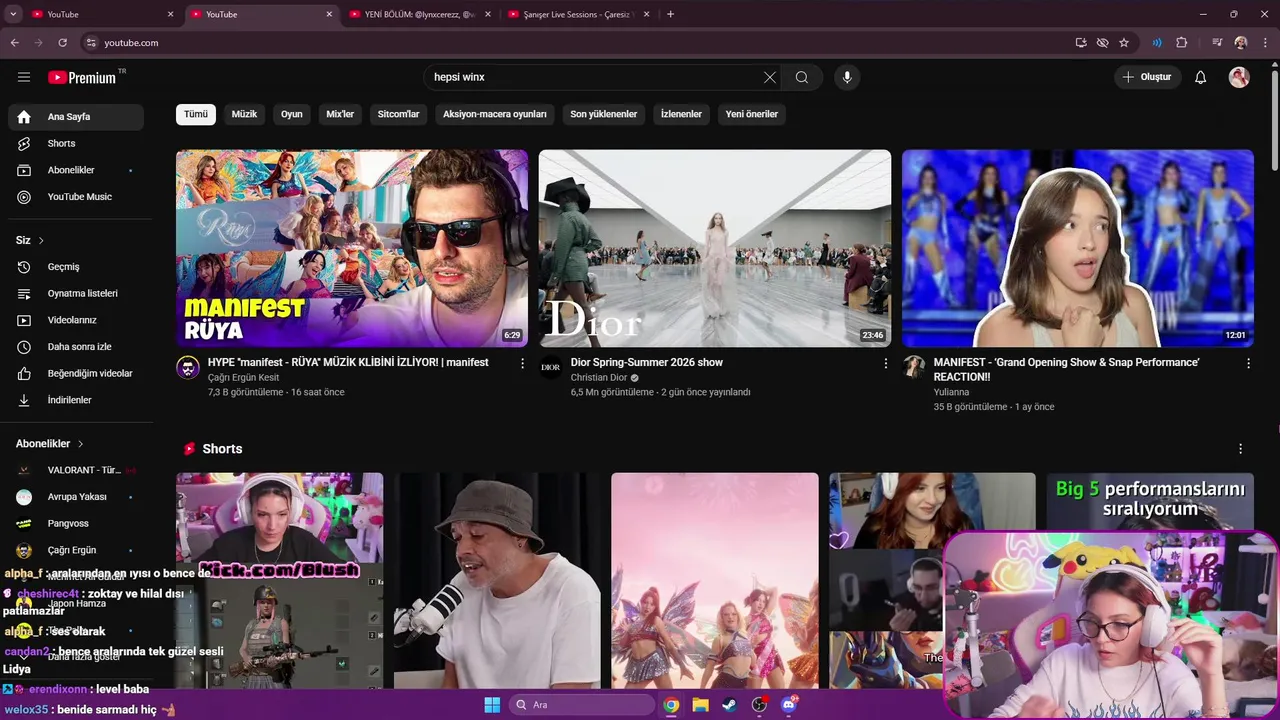Switch to the YENİ BÖLÜM tab
This screenshot has width=1280, height=720.
point(419,14)
